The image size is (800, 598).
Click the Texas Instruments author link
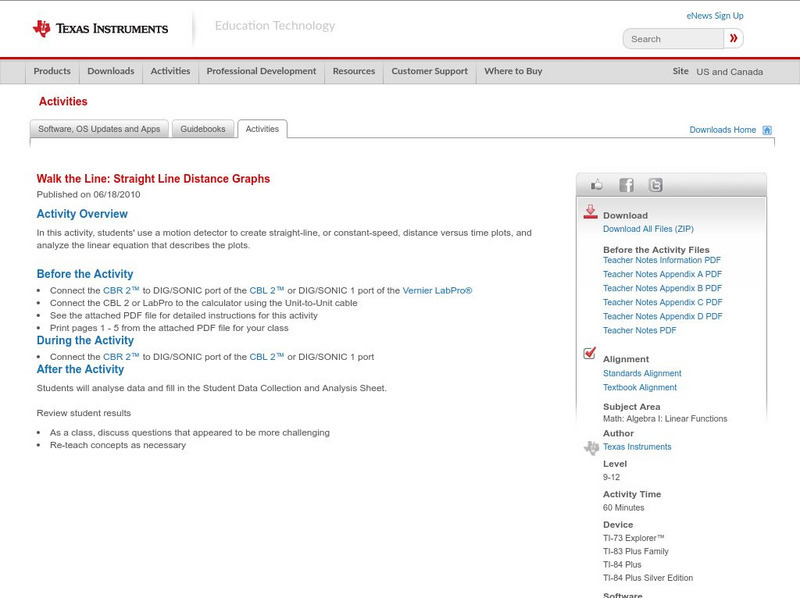click(x=637, y=447)
